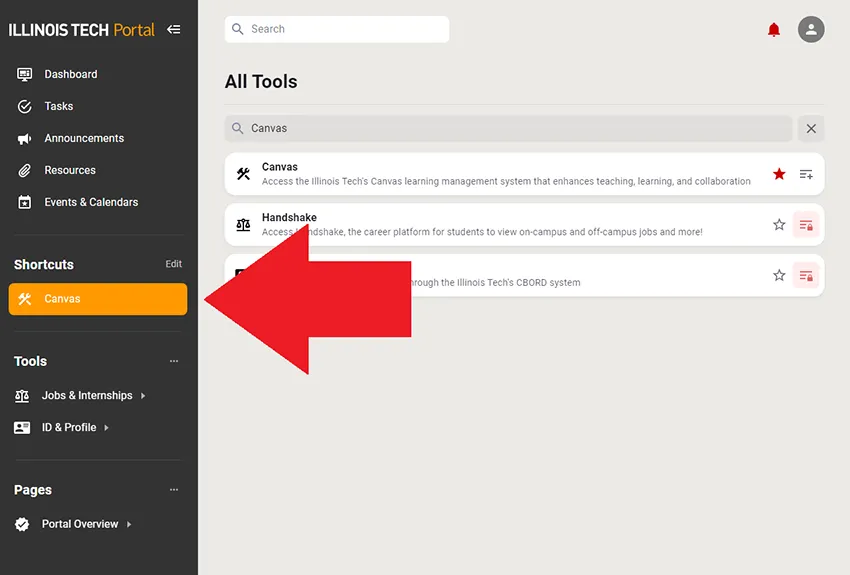The height and width of the screenshot is (575, 850).
Task: Click the Tasks checkmark icon
Action: (x=24, y=106)
